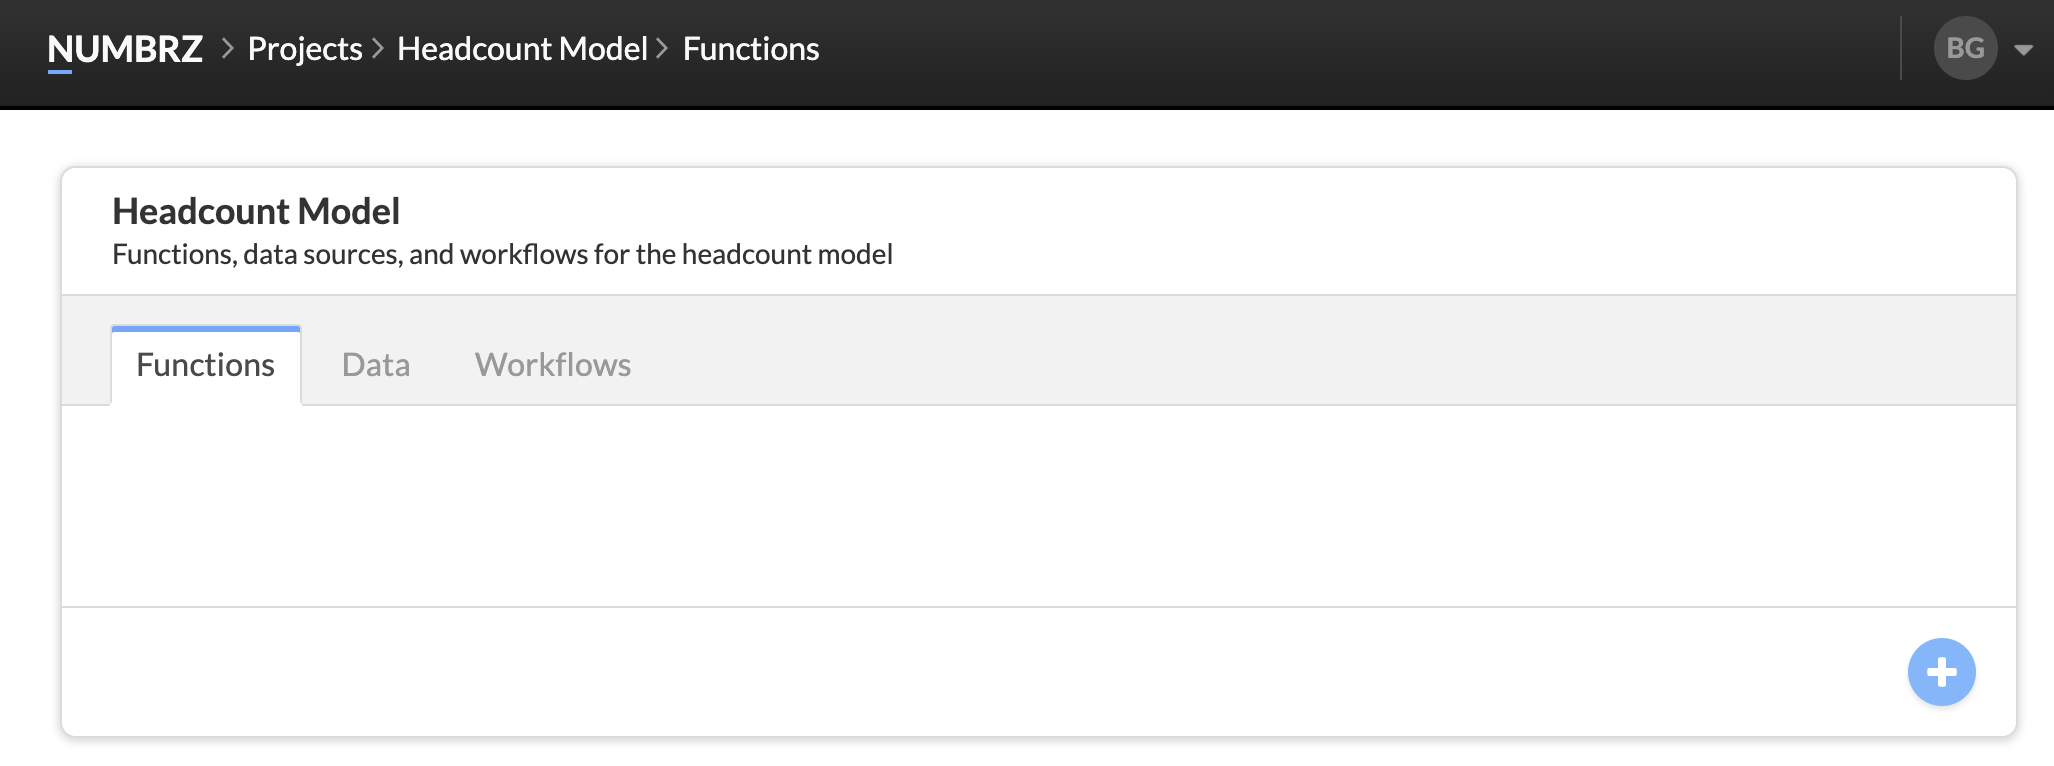Switch to the Data tab
This screenshot has height=766, width=2054.
[376, 365]
